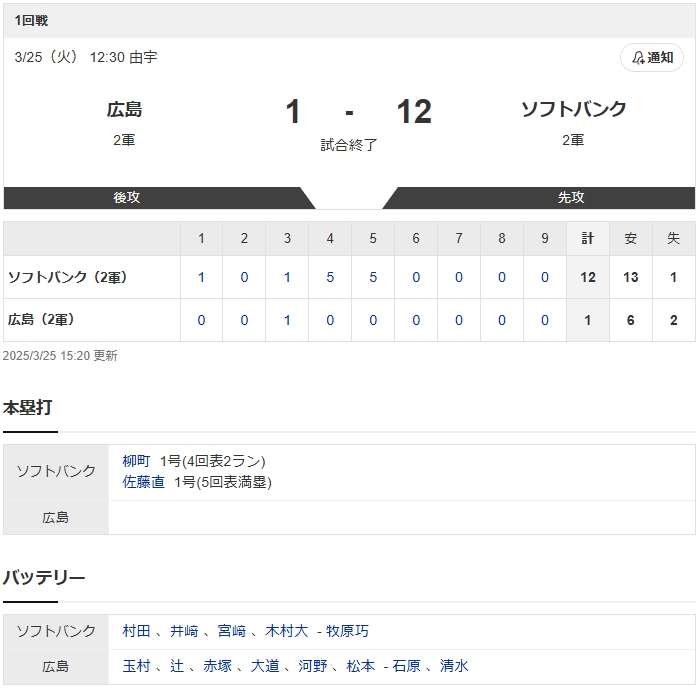Open Hiroshima pitcher link 赤塚

[217, 665]
